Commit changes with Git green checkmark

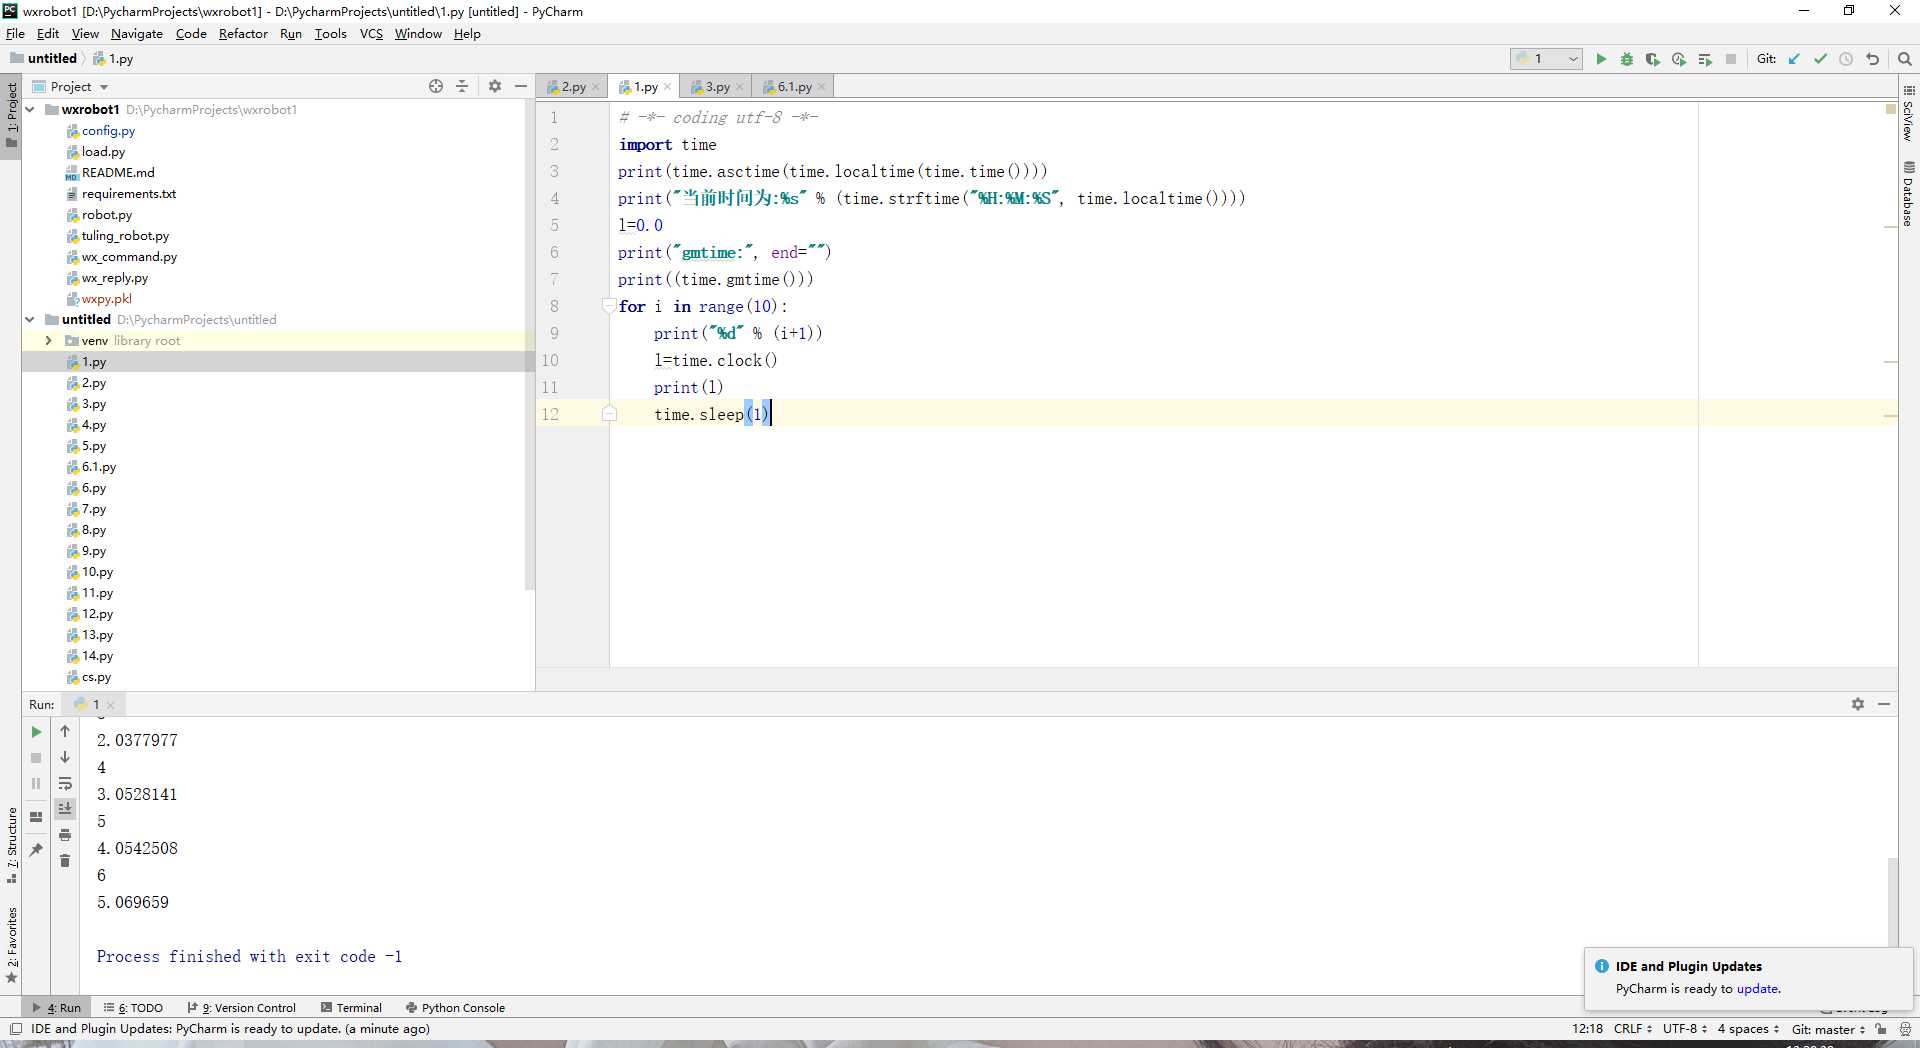[1820, 59]
